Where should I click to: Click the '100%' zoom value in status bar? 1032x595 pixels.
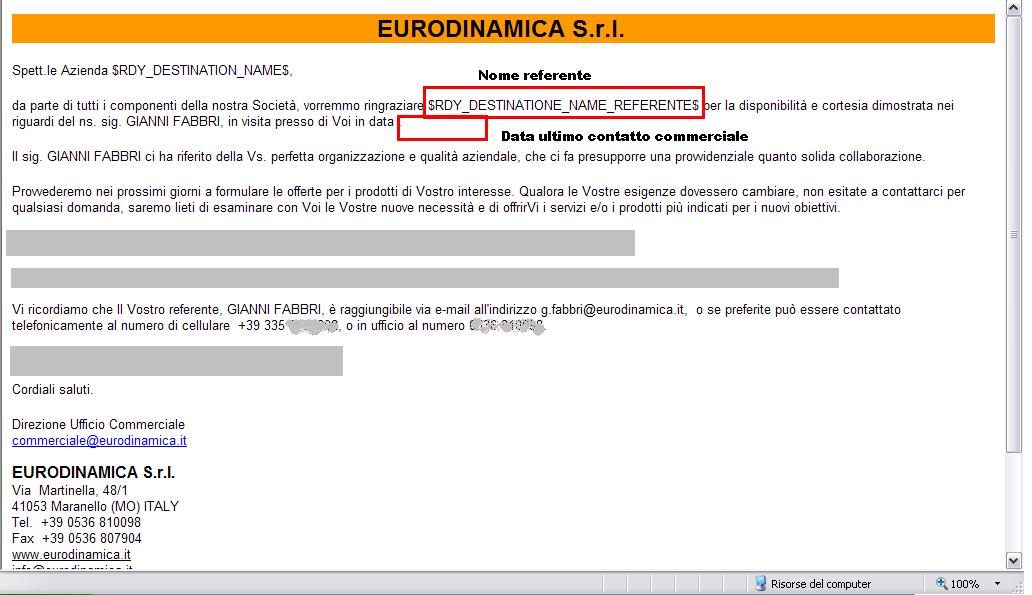click(x=965, y=584)
